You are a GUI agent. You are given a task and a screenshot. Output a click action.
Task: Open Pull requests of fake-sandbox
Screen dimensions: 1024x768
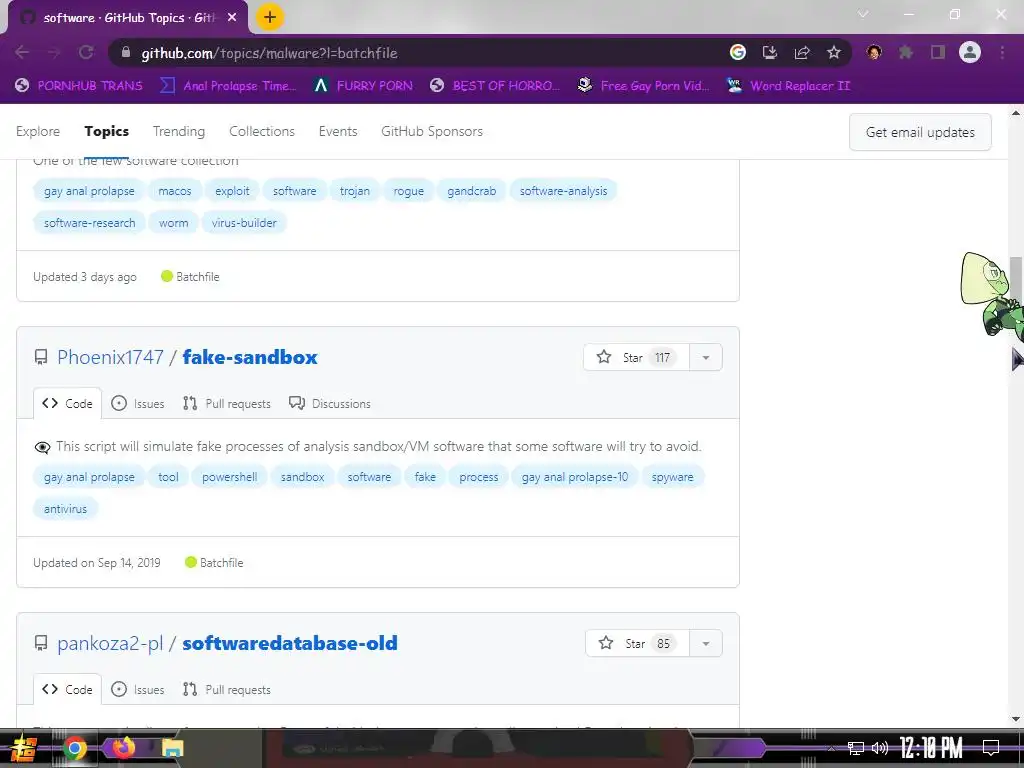pos(227,404)
